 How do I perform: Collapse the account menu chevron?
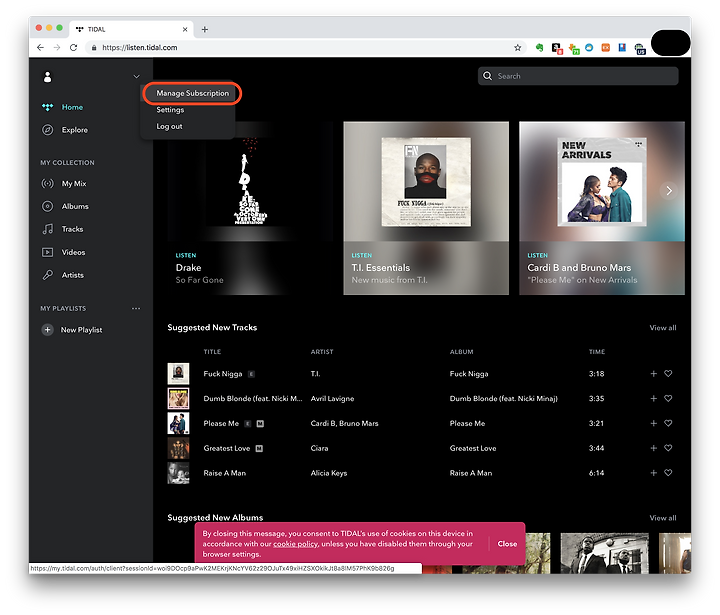(x=136, y=76)
